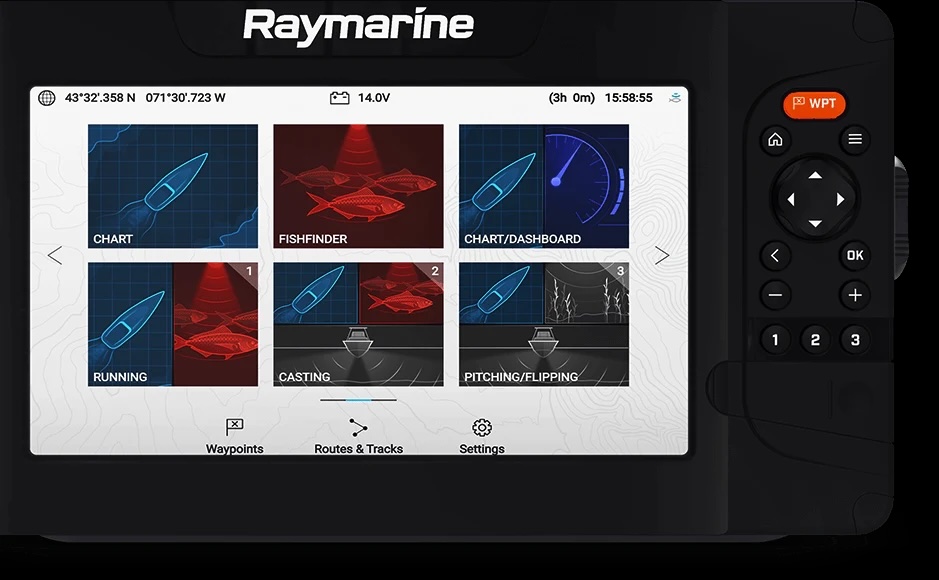Image resolution: width=939 pixels, height=580 pixels.
Task: Open the CHART app page
Action: coord(173,186)
